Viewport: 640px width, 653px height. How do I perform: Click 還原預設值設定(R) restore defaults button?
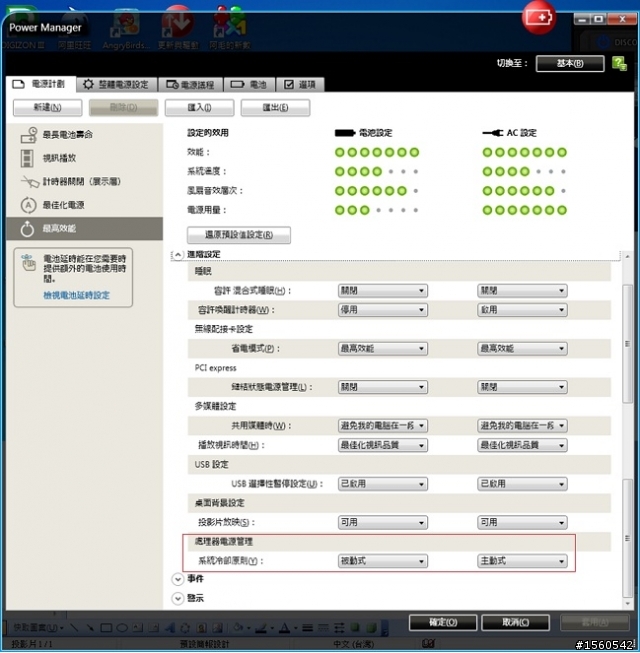pyautogui.click(x=239, y=235)
